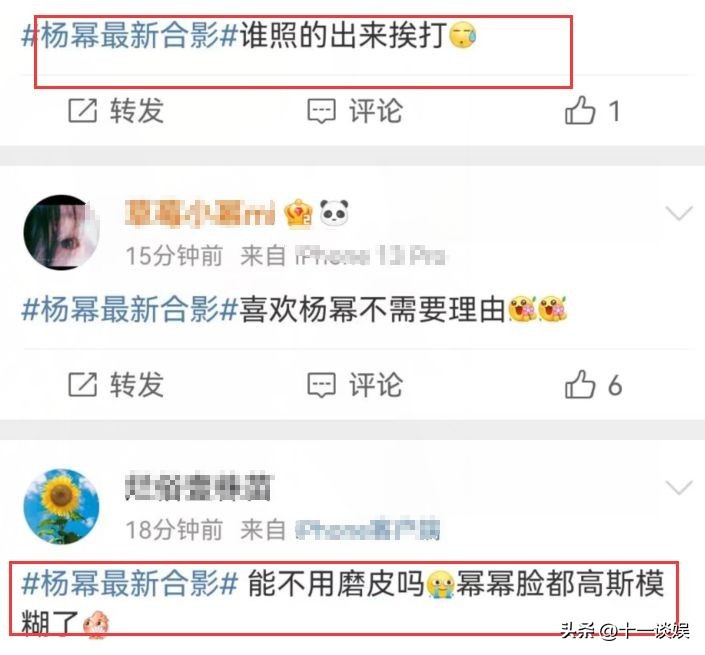The width and height of the screenshot is (705, 655).
Task: Like the post showing 6 likes
Action: [580, 384]
